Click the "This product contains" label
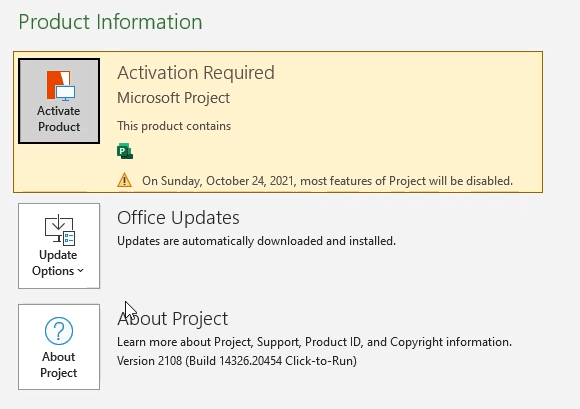The height and width of the screenshot is (409, 580). point(174,126)
